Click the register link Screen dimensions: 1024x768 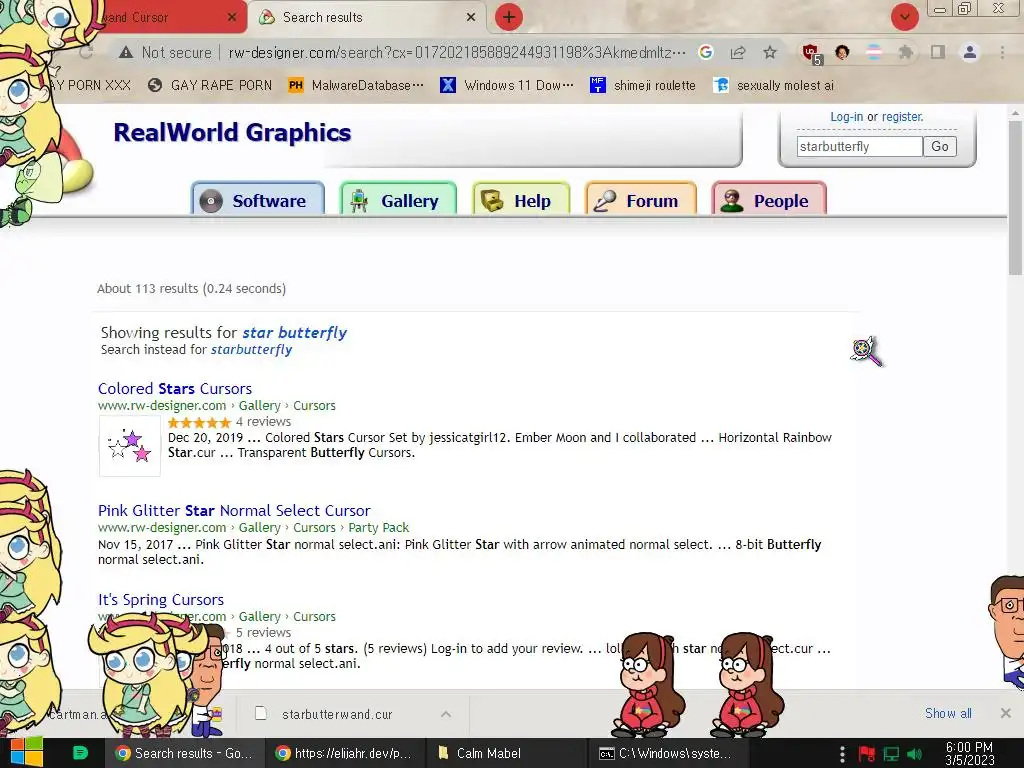click(903, 117)
